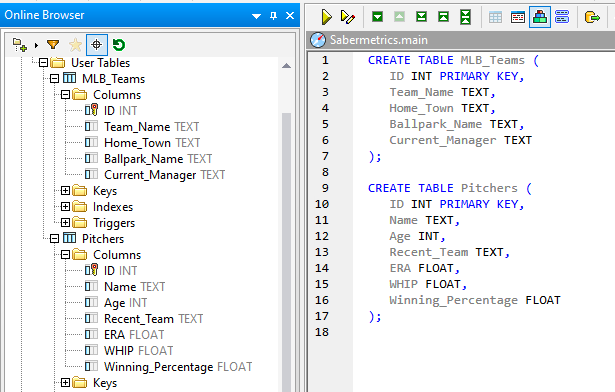Click the Sabermetrics.main data source compass icon
This screenshot has height=392, width=615.
click(318, 40)
